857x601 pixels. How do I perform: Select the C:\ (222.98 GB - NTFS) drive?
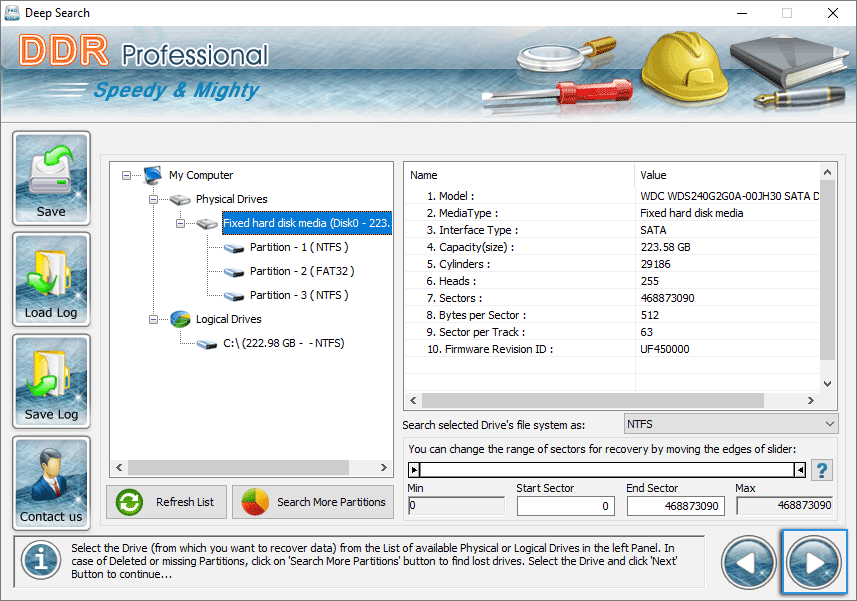284,343
